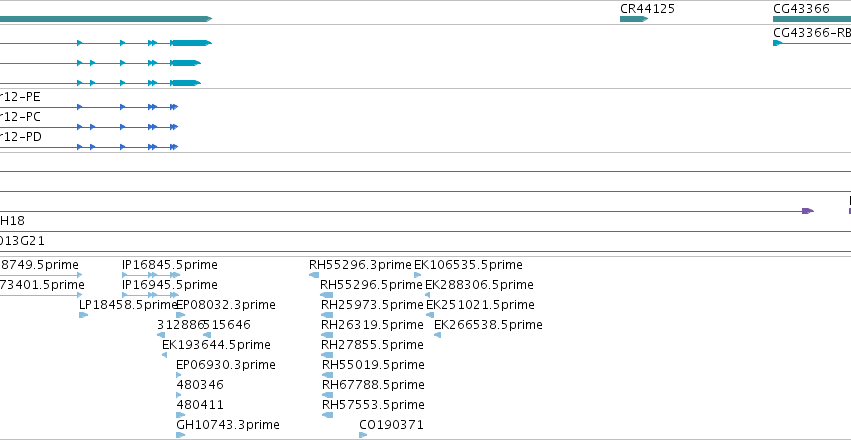Click the purple arrowhead ending the long BAC line
The width and height of the screenshot is (851, 440).
(808, 211)
